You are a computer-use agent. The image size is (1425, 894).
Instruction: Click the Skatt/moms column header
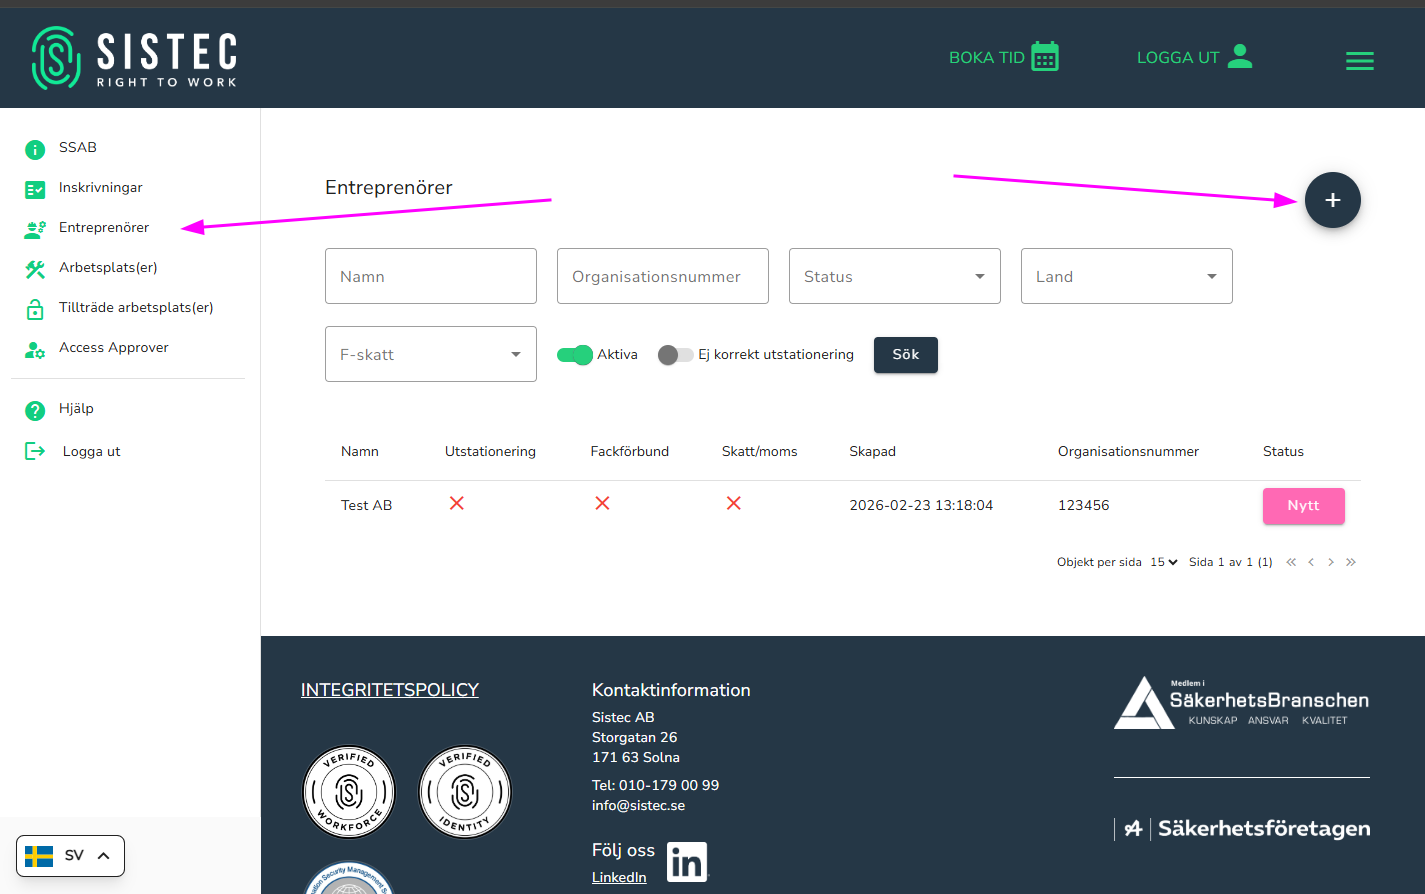(x=760, y=452)
